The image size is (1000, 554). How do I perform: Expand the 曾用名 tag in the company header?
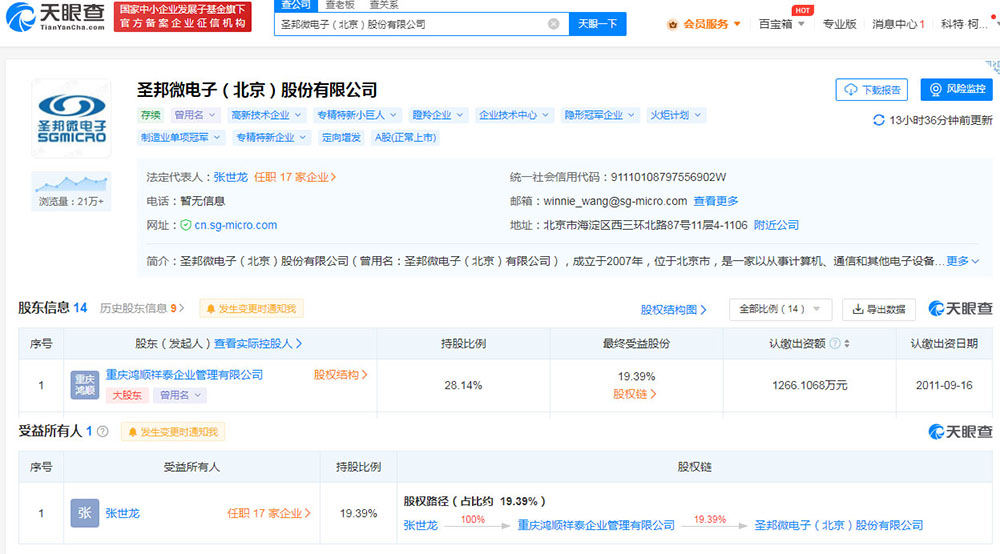pos(195,115)
